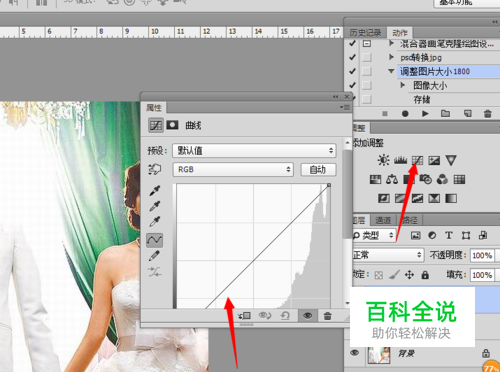
Task: Select the white point eyedropper in Curves
Action: [155, 221]
